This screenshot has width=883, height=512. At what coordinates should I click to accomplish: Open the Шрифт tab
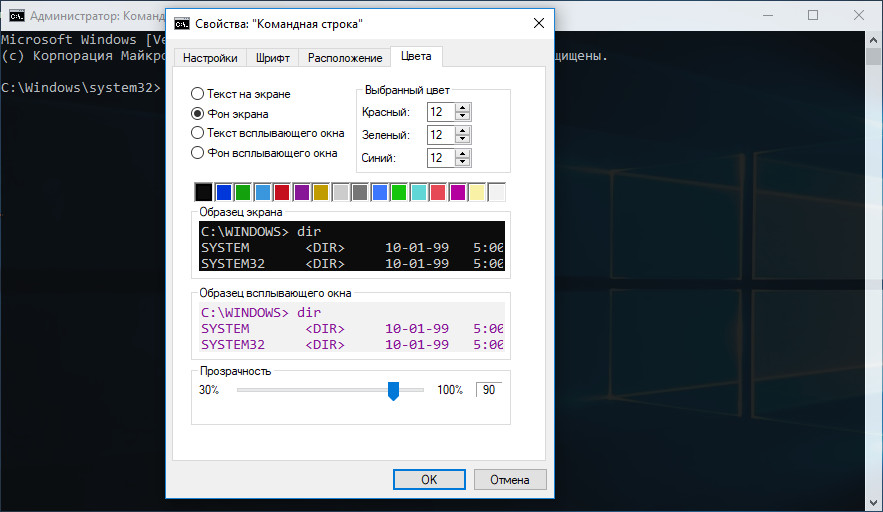point(273,58)
